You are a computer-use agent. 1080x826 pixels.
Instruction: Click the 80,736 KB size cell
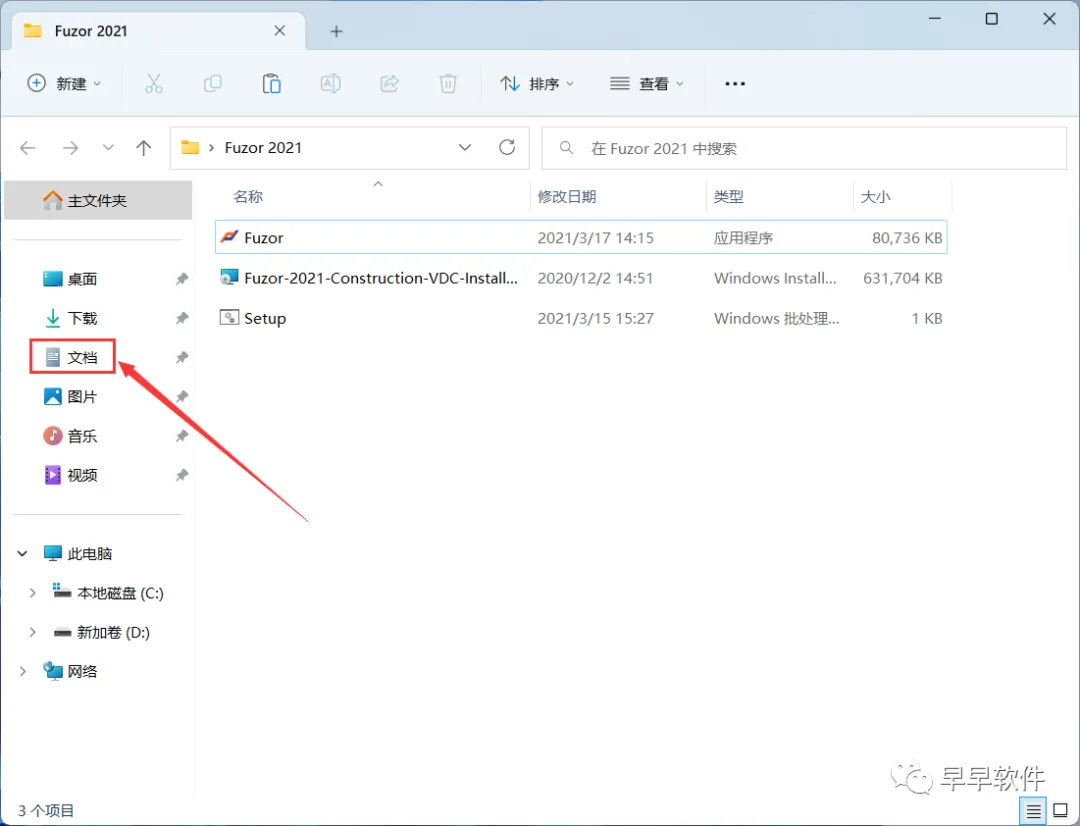point(906,238)
